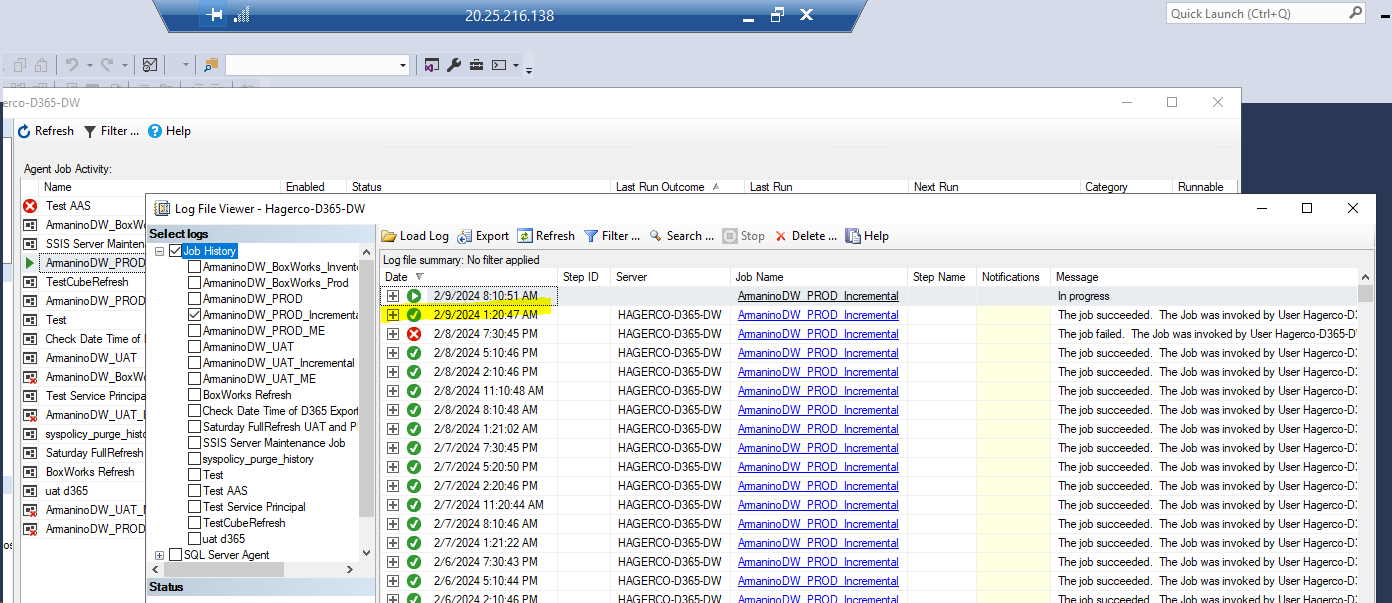Open Filter in the Job Activity Monitor
Image resolution: width=1392 pixels, height=603 pixels.
click(111, 131)
